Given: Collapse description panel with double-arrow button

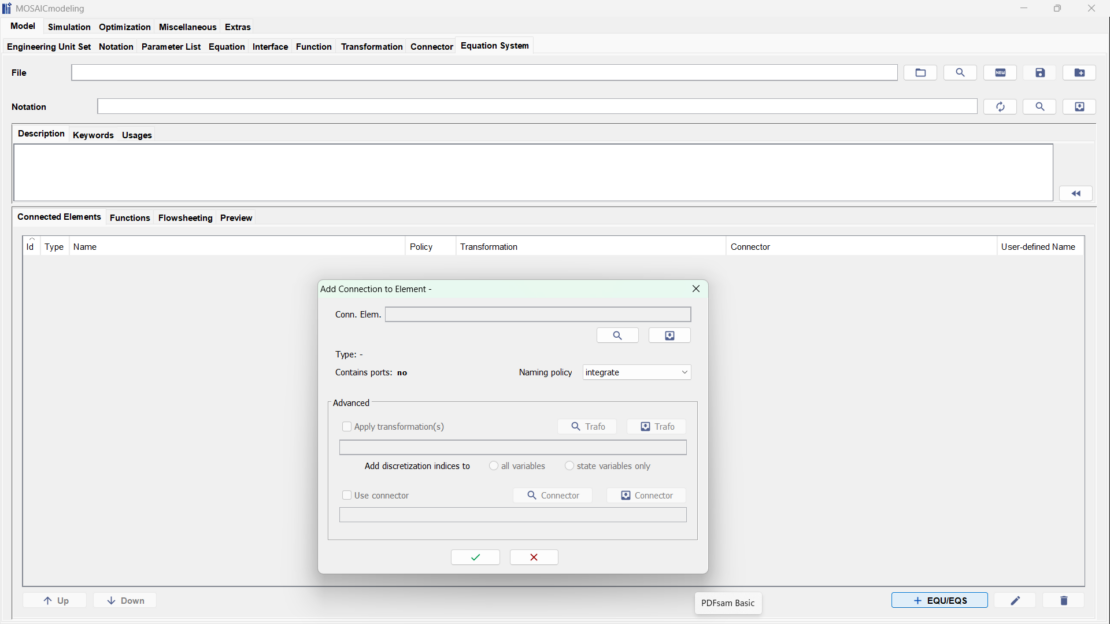Looking at the screenshot, I should click(x=1076, y=193).
